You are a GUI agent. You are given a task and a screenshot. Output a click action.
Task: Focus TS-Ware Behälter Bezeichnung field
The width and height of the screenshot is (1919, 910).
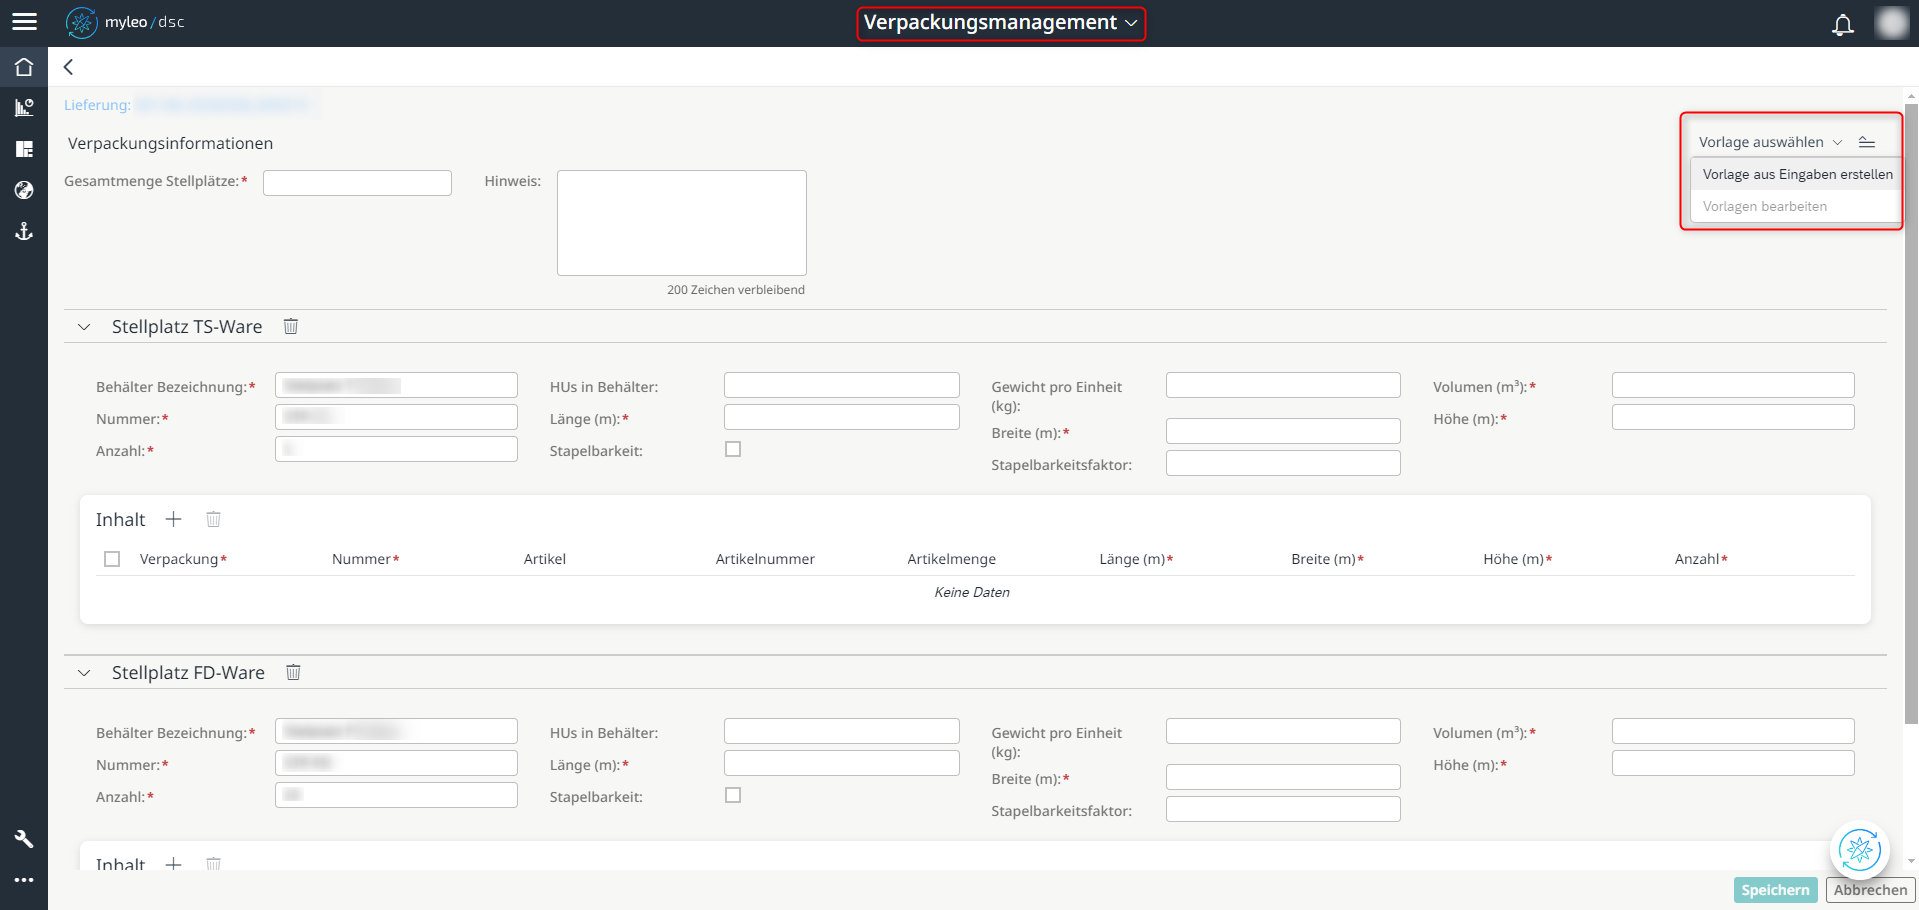396,385
